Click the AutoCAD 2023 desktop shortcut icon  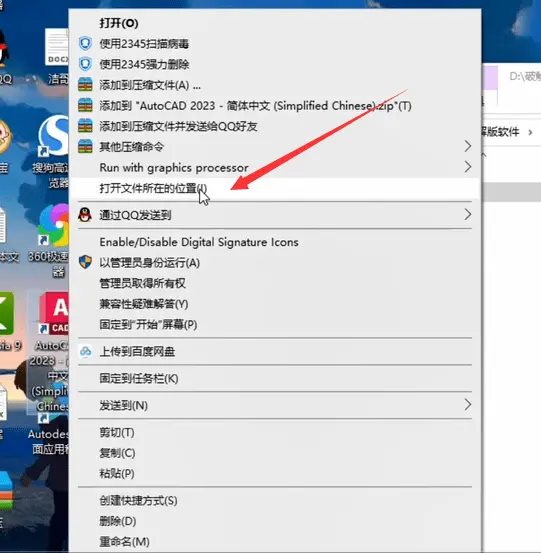(x=53, y=313)
